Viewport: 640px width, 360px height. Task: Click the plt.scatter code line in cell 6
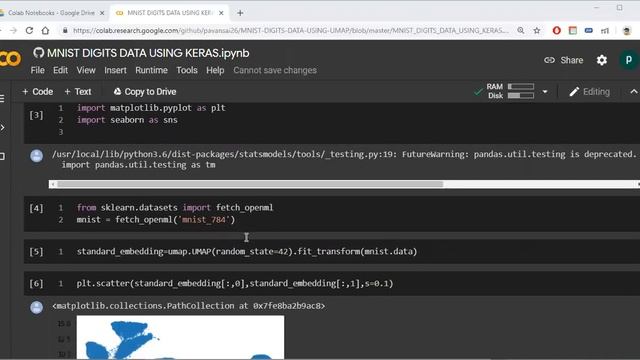(235, 283)
